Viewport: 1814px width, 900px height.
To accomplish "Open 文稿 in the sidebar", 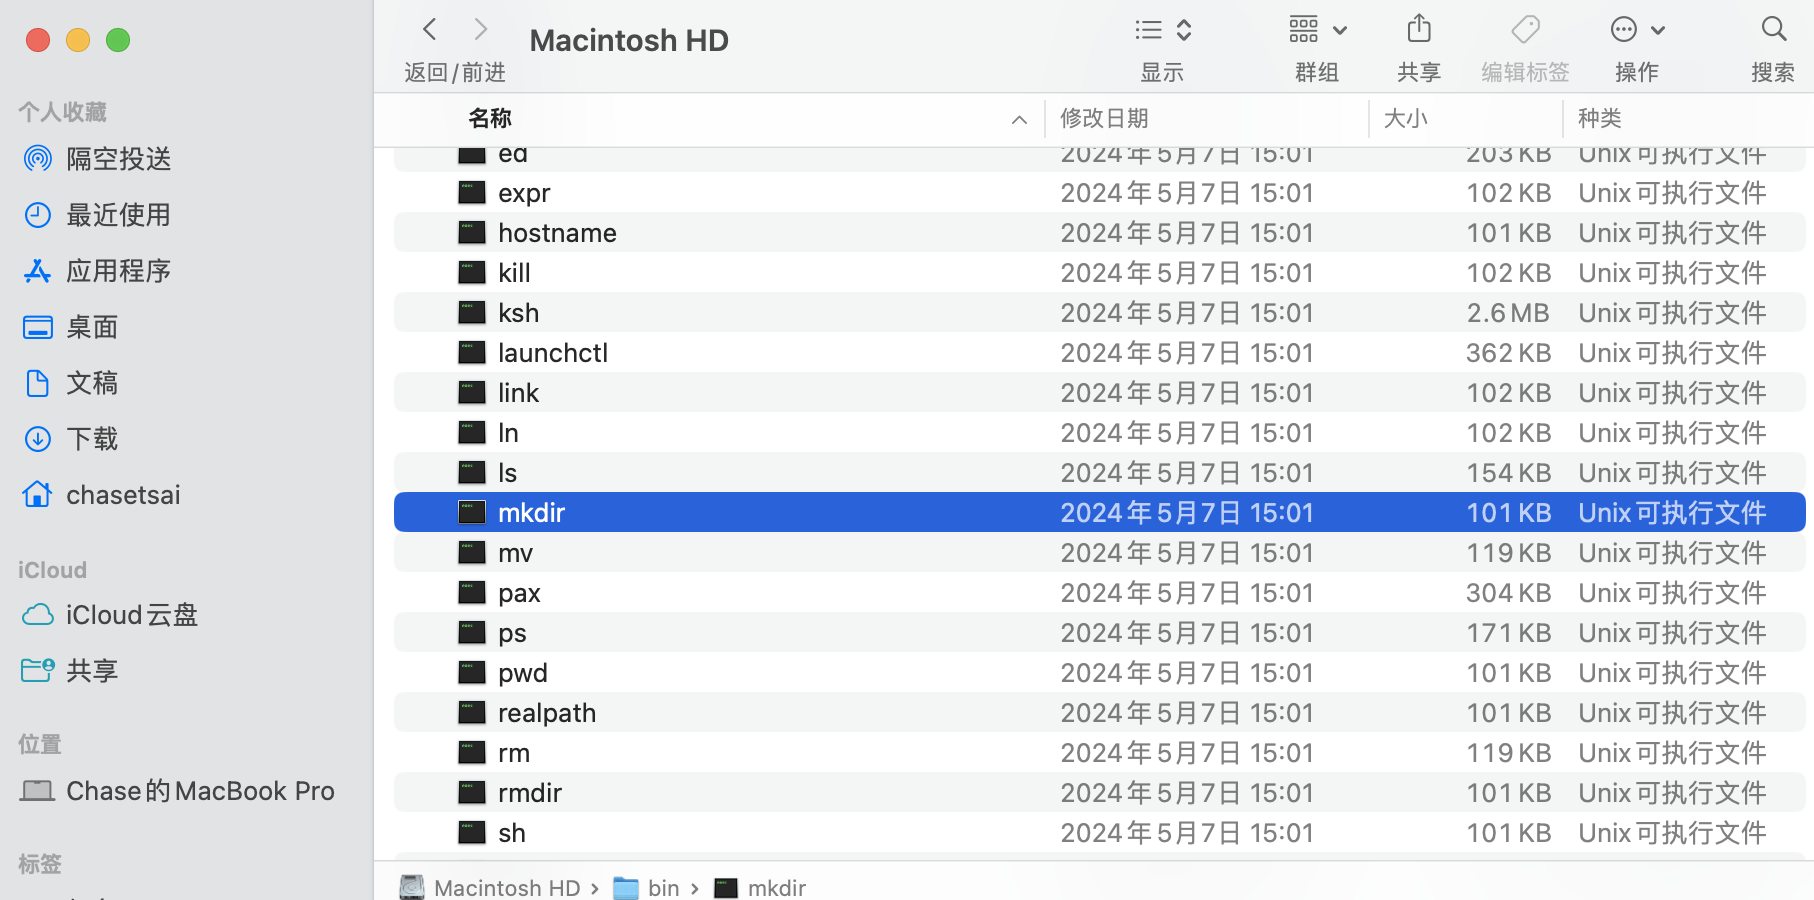I will point(71,383).
